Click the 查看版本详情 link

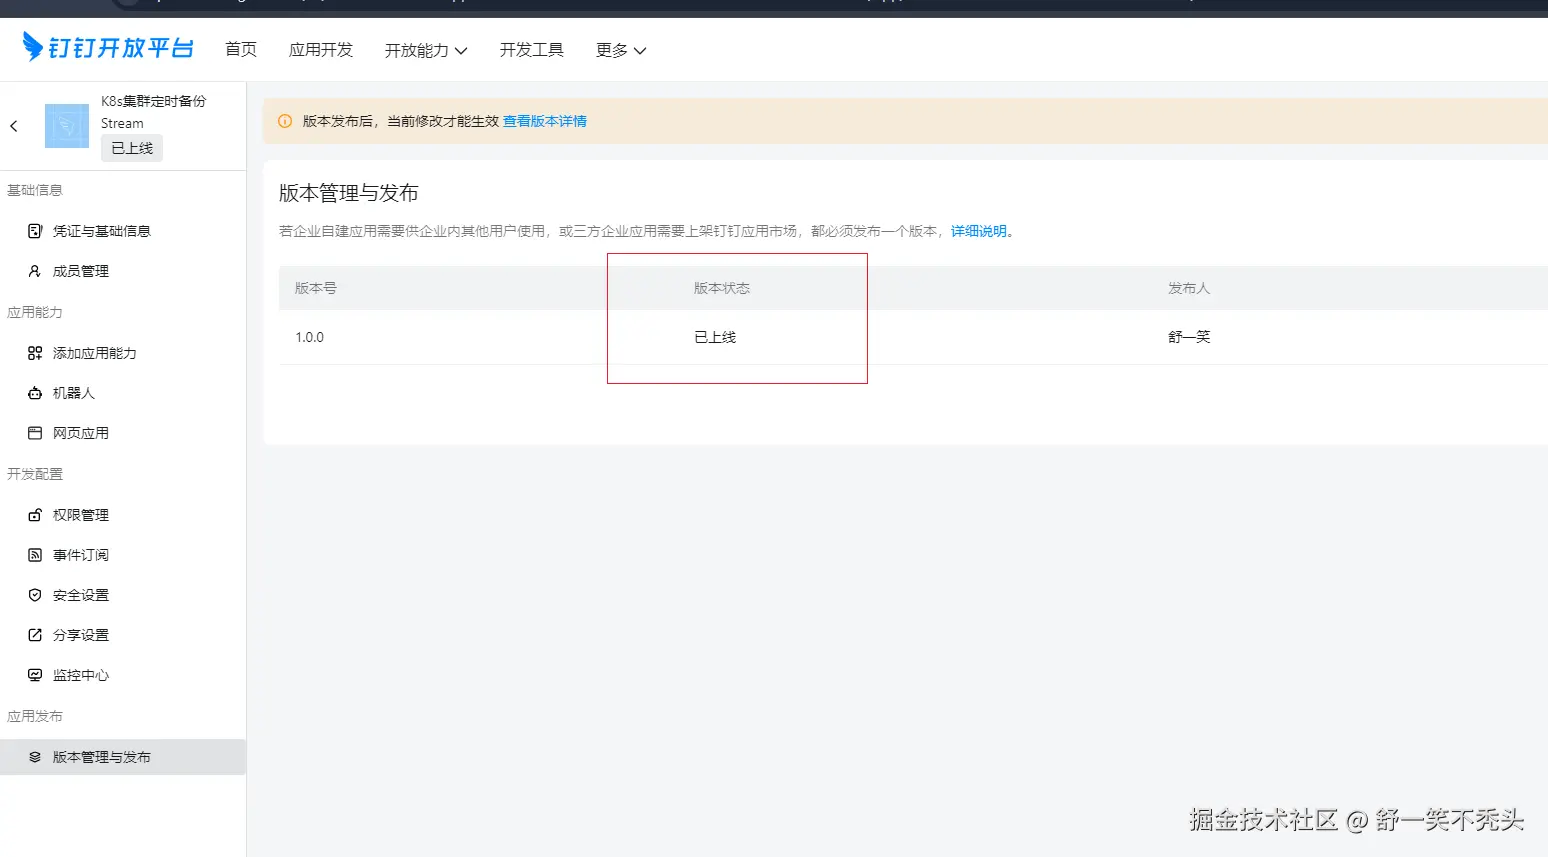pos(545,121)
